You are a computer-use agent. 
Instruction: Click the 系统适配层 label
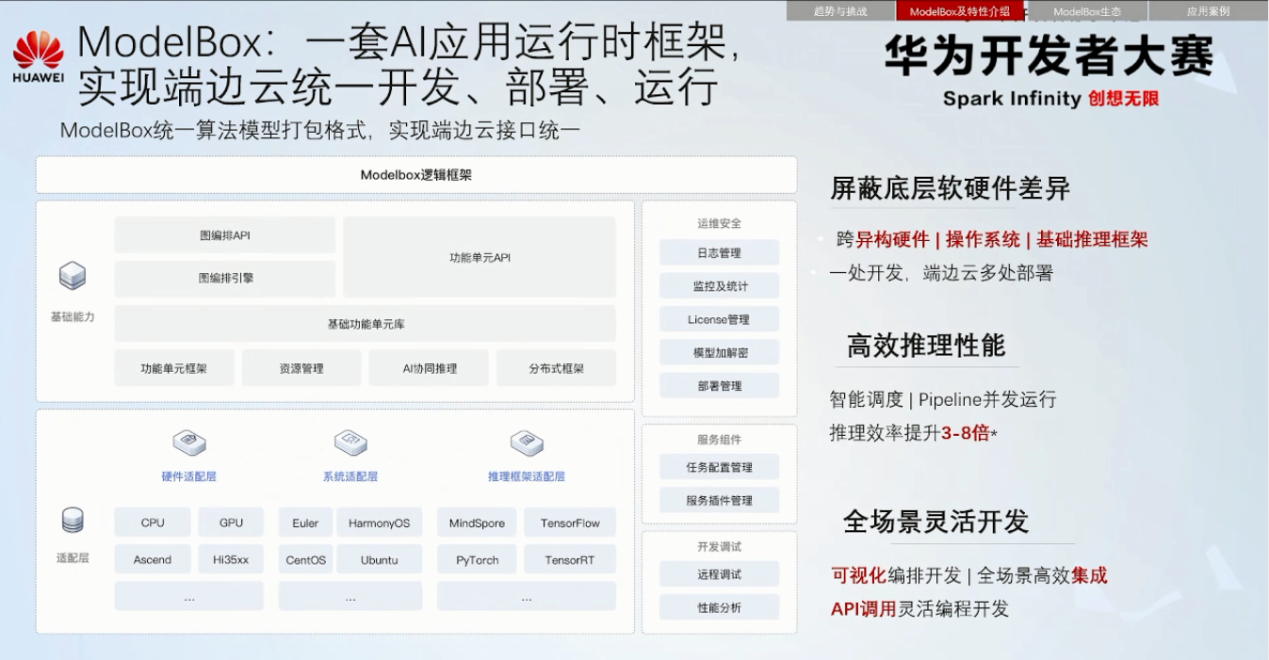(x=350, y=477)
